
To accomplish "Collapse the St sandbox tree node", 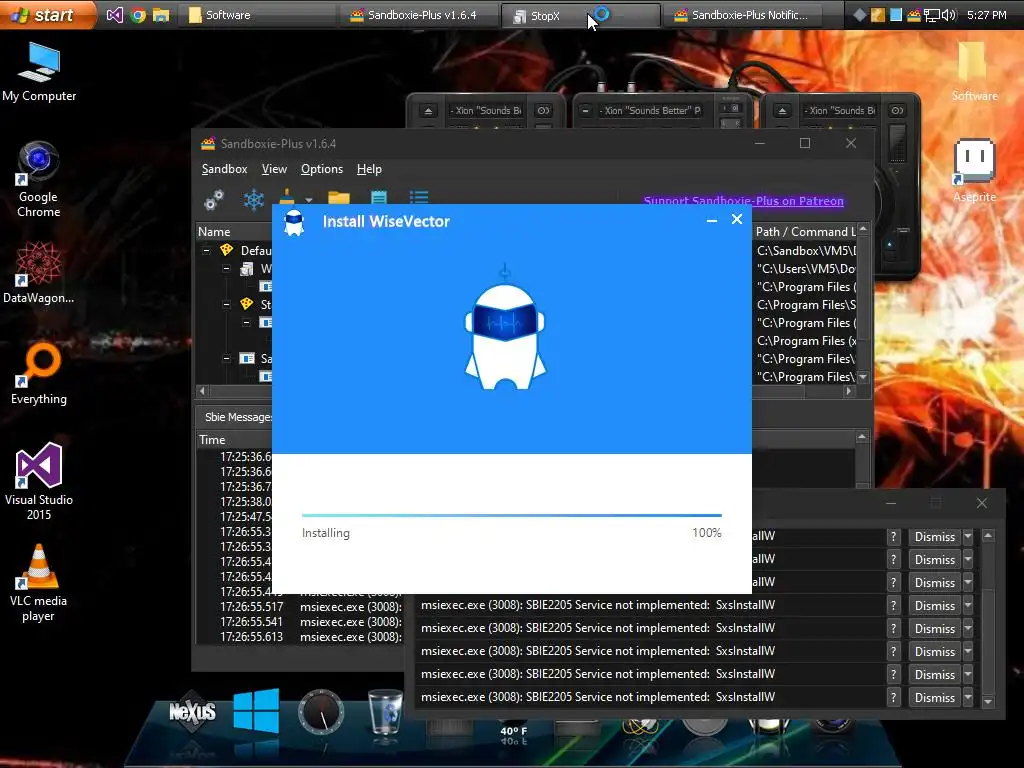I will coord(227,304).
